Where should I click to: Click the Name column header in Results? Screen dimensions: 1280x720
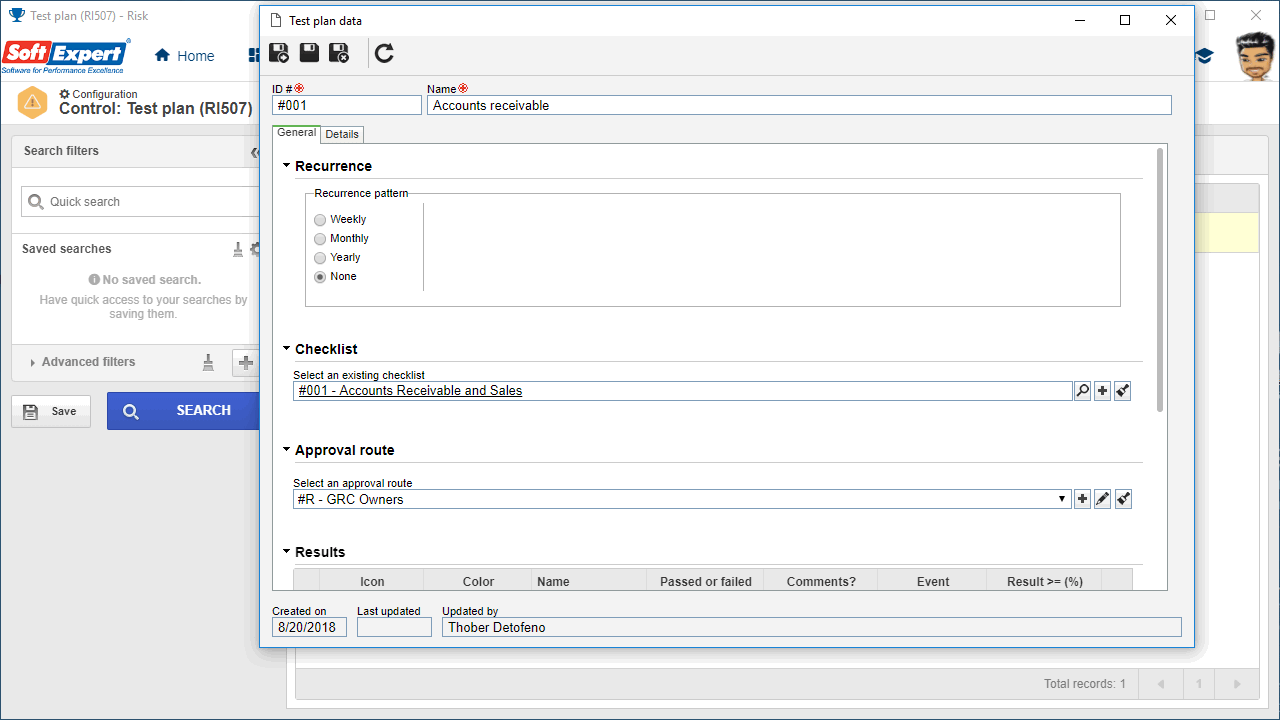pos(589,581)
